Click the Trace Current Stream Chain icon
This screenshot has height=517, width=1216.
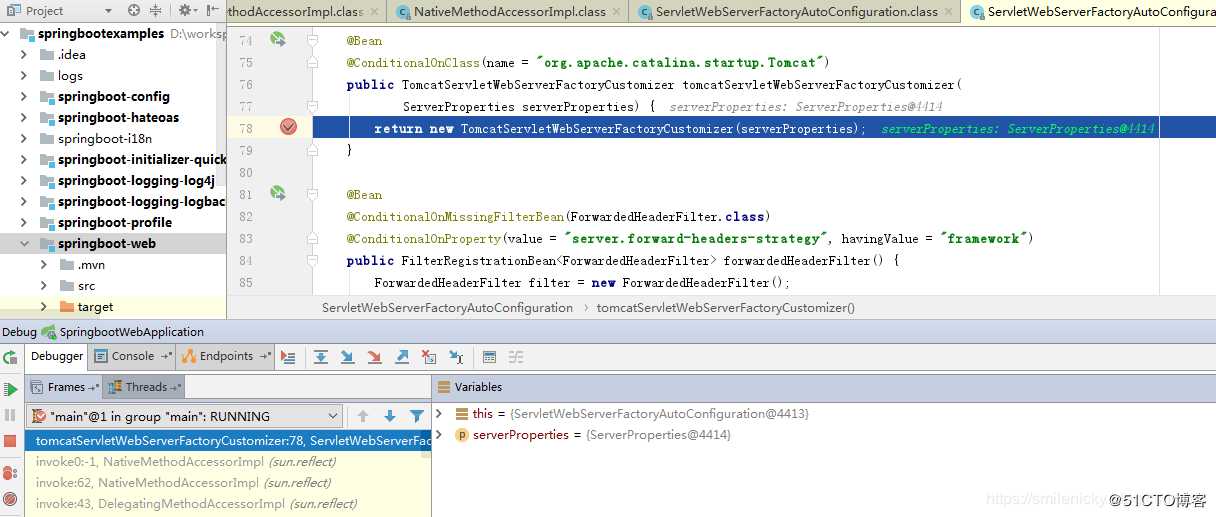(516, 356)
